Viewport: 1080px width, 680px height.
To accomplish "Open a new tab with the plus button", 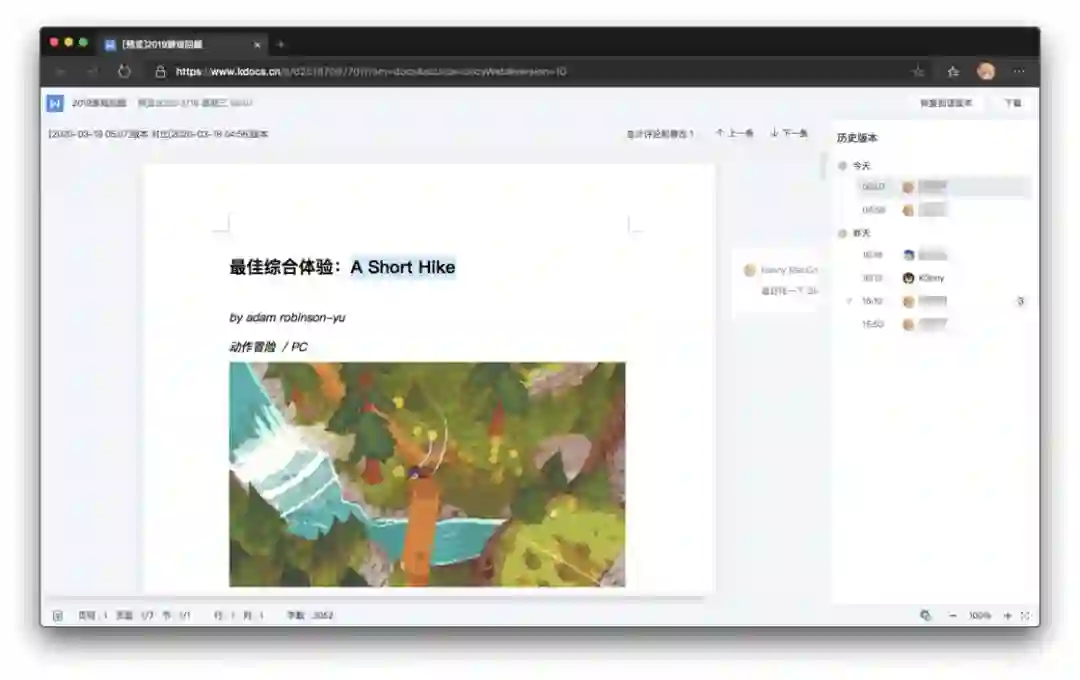I will click(x=280, y=44).
